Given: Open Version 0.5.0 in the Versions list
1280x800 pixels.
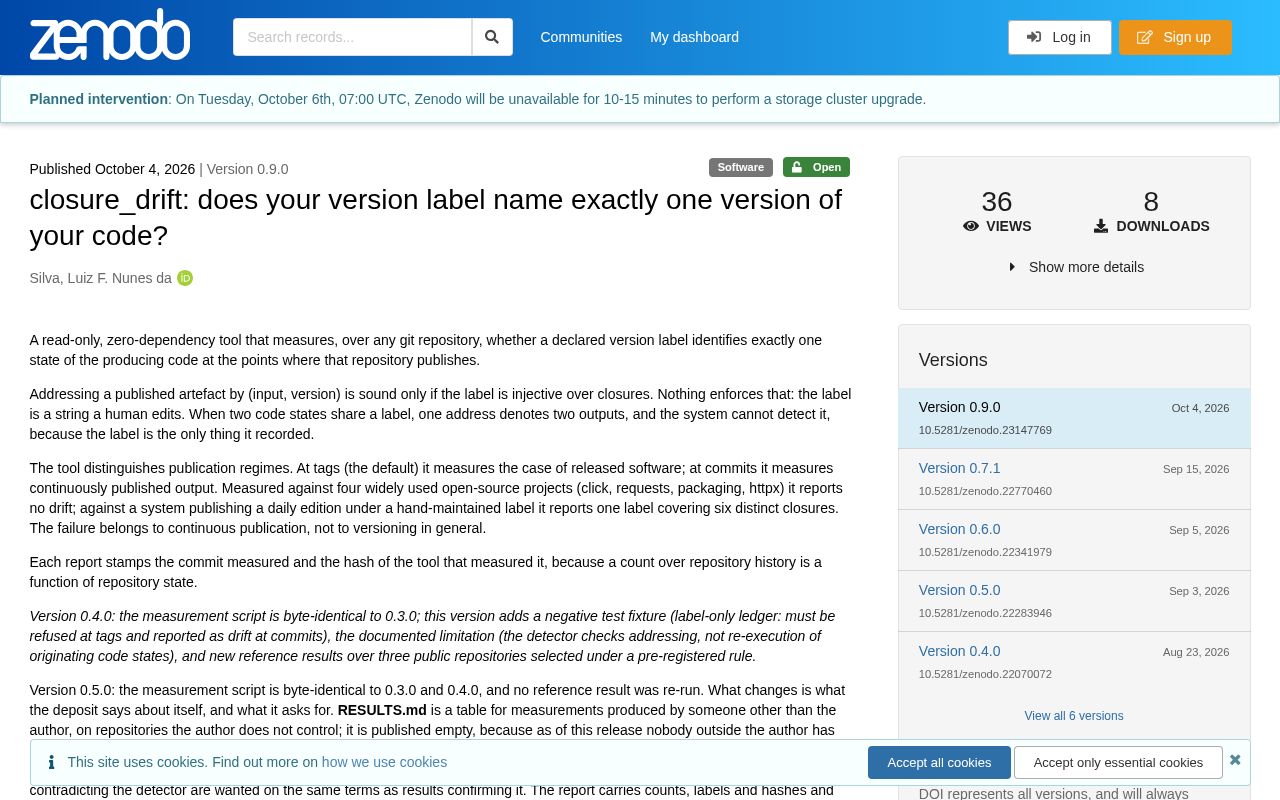Looking at the screenshot, I should [959, 590].
